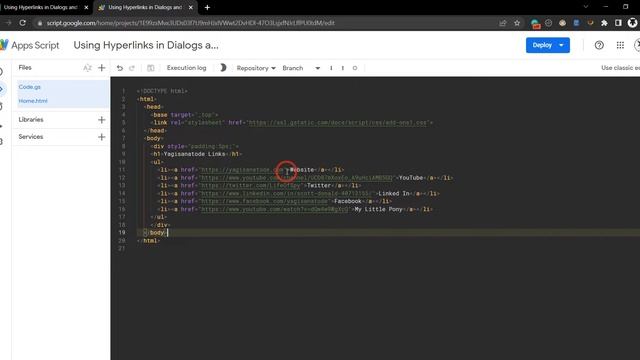Click the DOCTYPE html line

162,91
